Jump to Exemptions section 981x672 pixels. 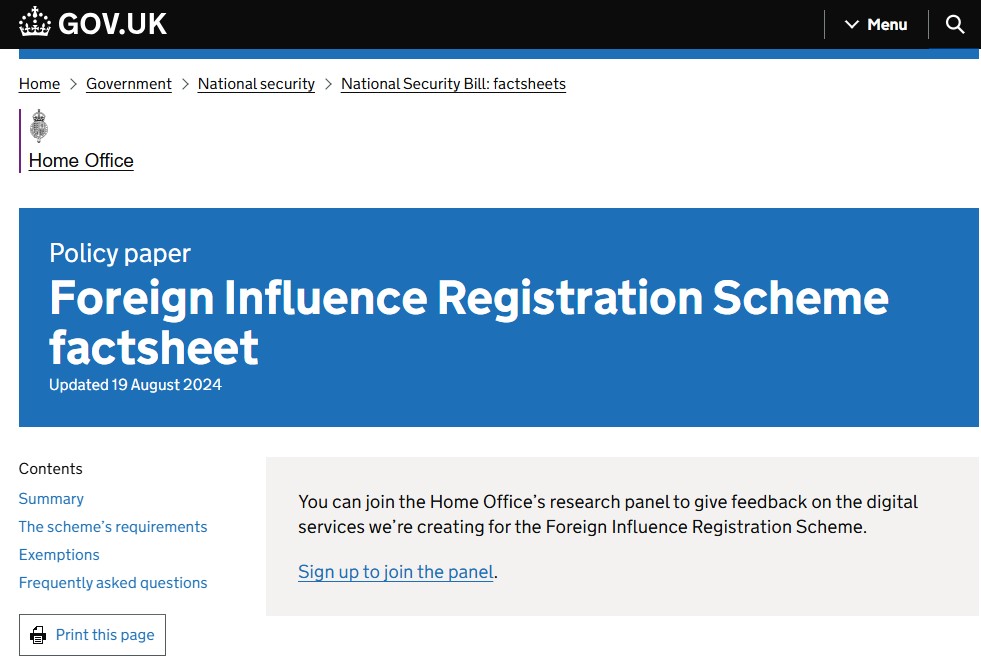[x=59, y=555]
